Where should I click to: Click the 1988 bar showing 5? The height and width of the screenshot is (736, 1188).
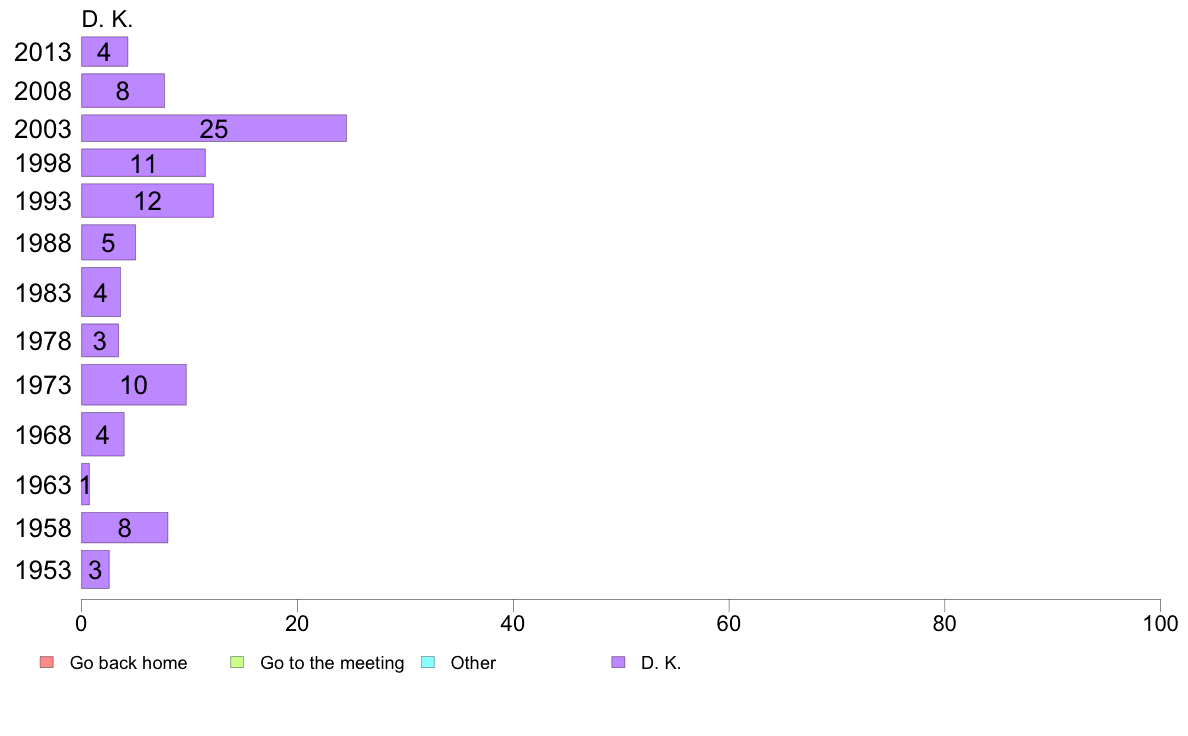108,243
